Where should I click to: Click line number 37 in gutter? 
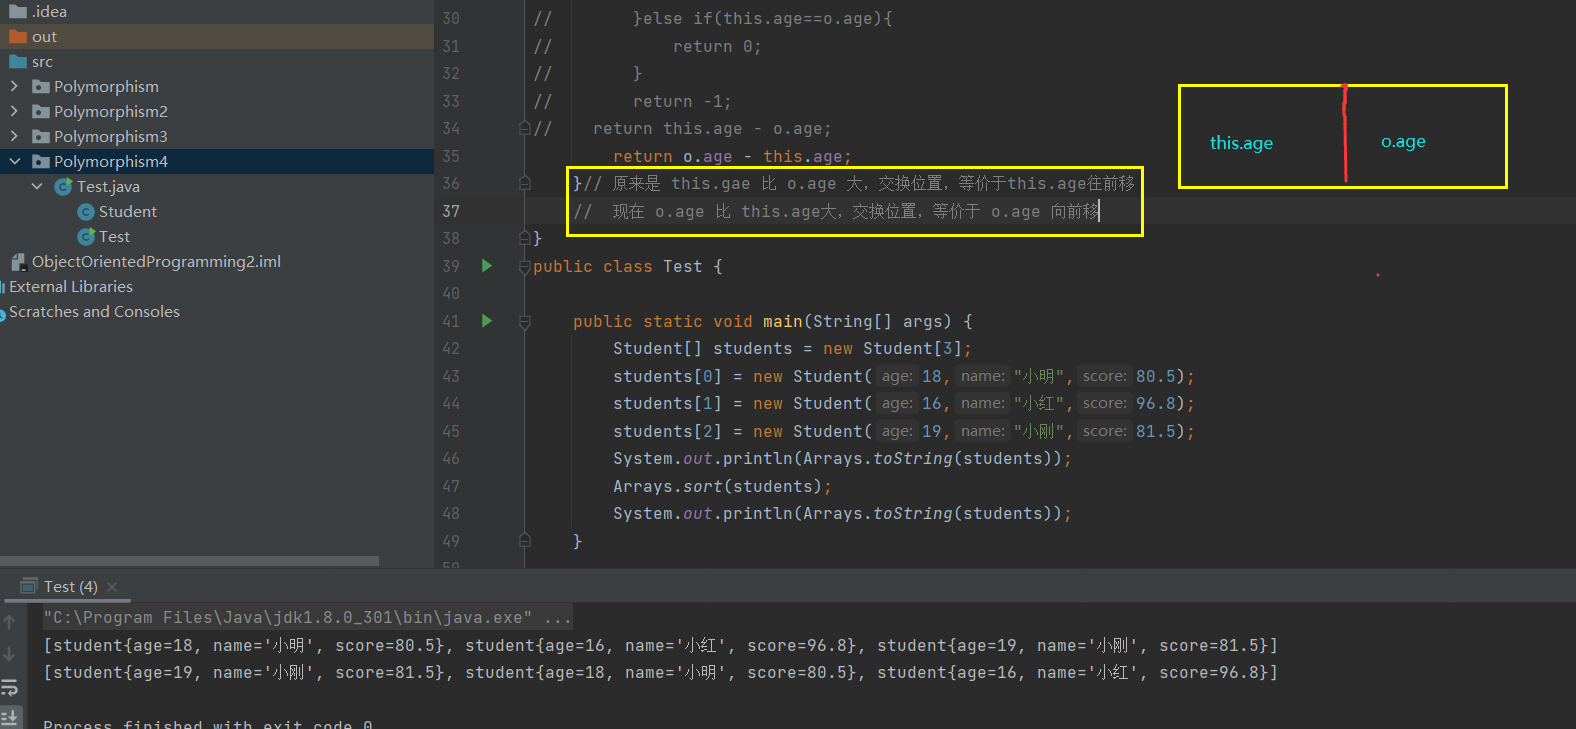point(451,211)
